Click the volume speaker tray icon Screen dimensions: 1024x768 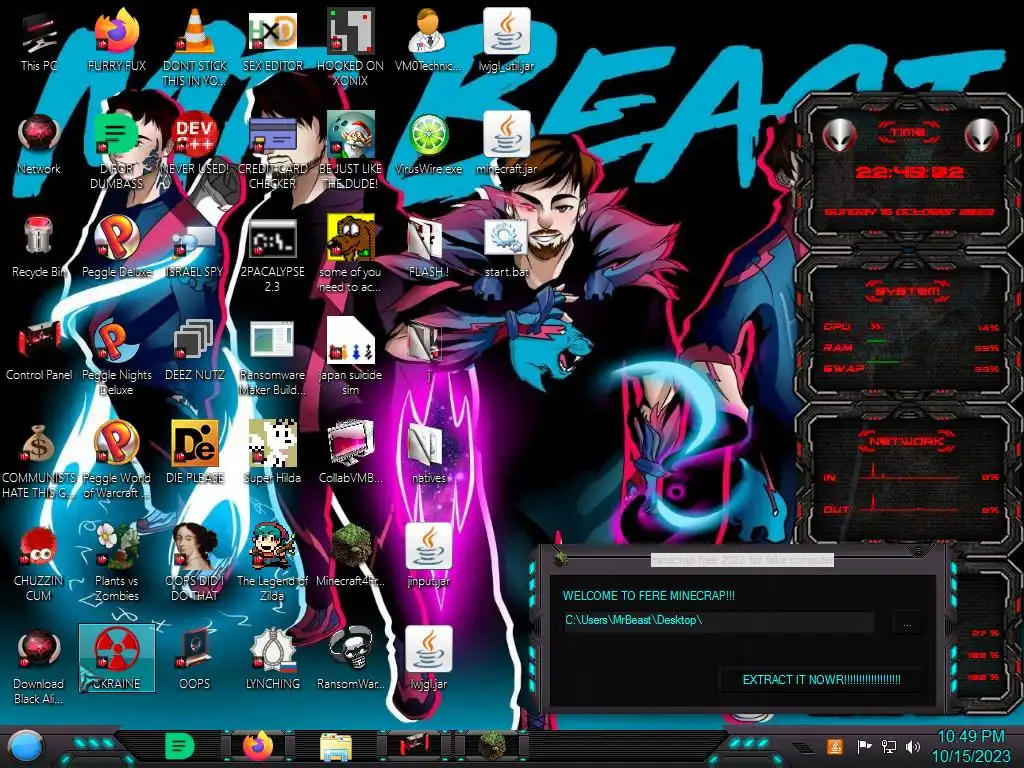tap(913, 746)
